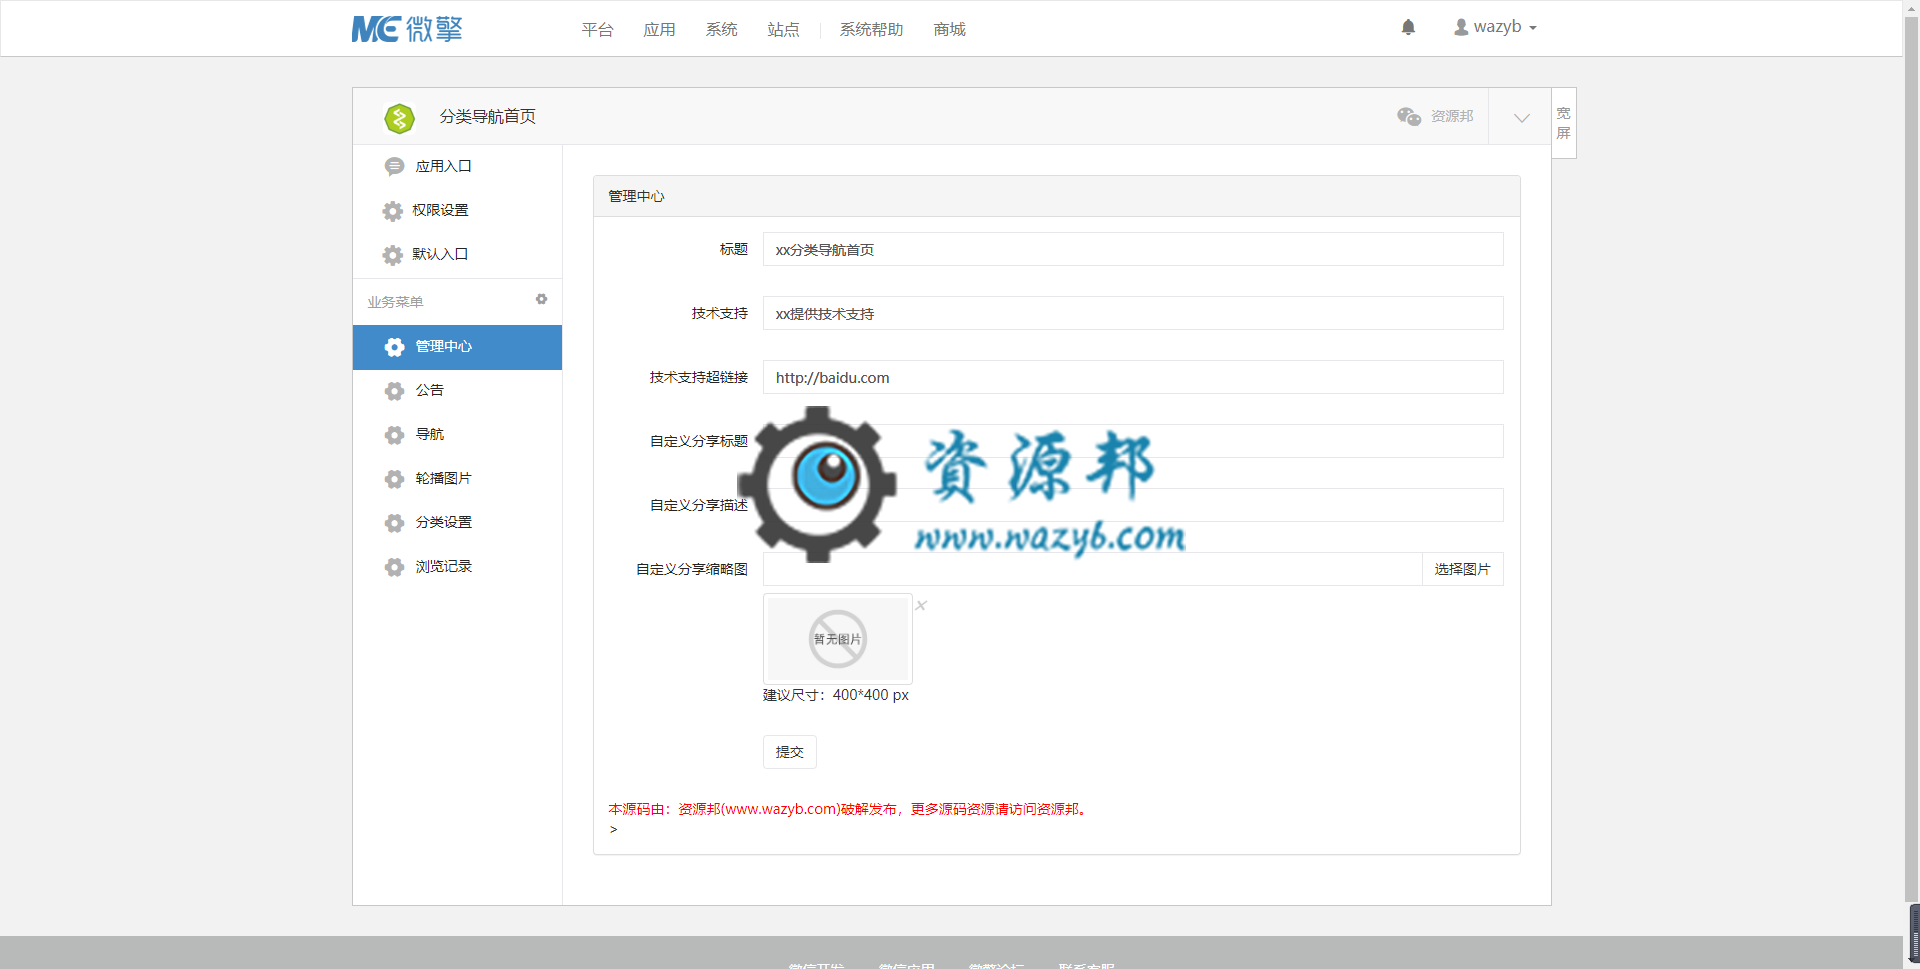Click the 技术支持 input field
The image size is (1920, 969).
click(x=1133, y=313)
